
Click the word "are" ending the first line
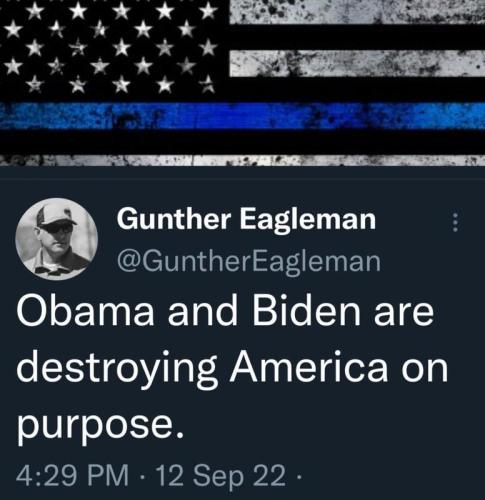[404, 314]
